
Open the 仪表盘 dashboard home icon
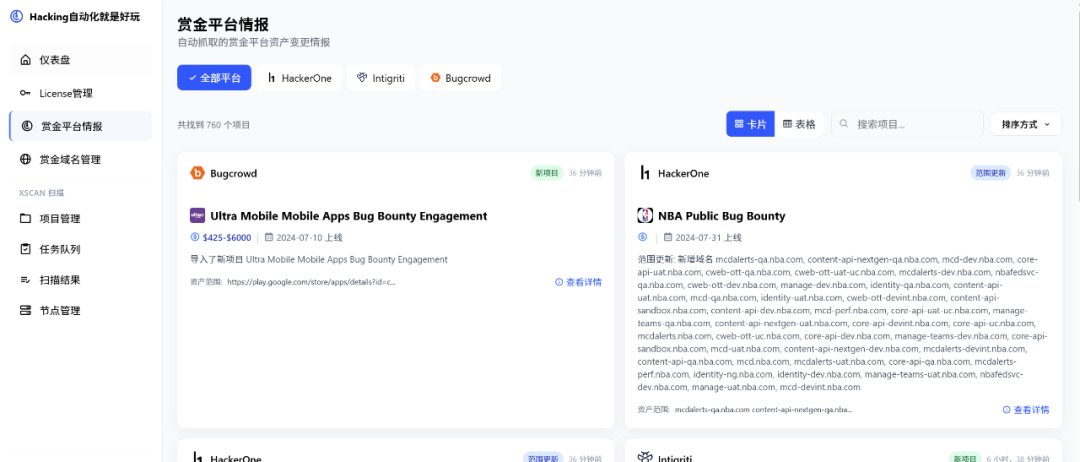point(25,60)
